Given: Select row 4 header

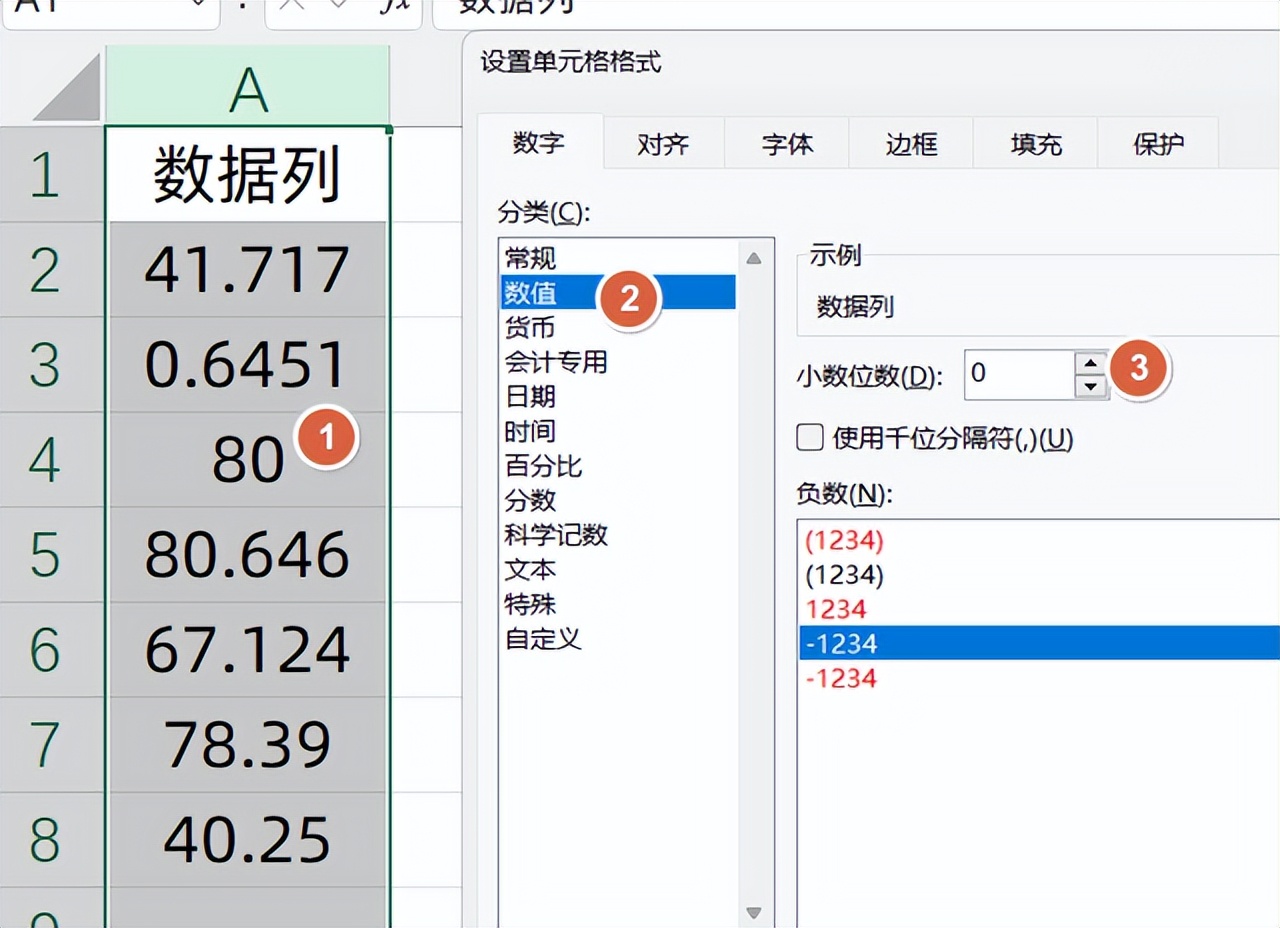Looking at the screenshot, I should pyautogui.click(x=52, y=460).
